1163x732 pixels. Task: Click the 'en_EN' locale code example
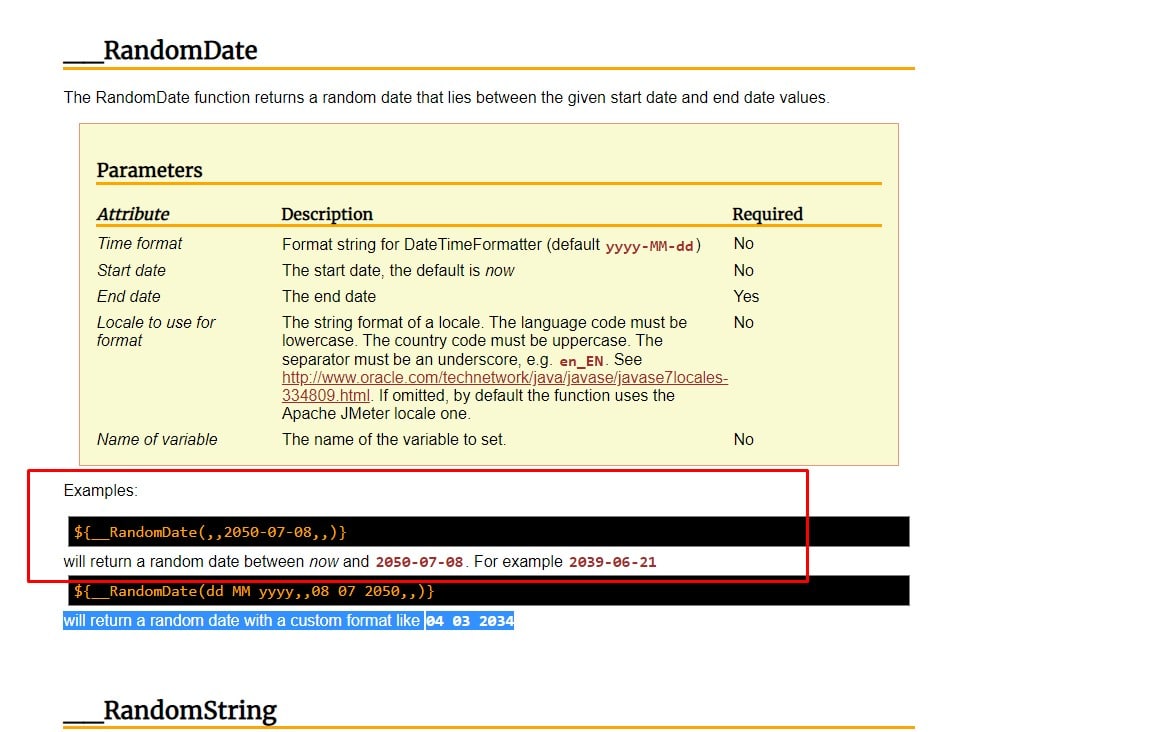(x=582, y=361)
